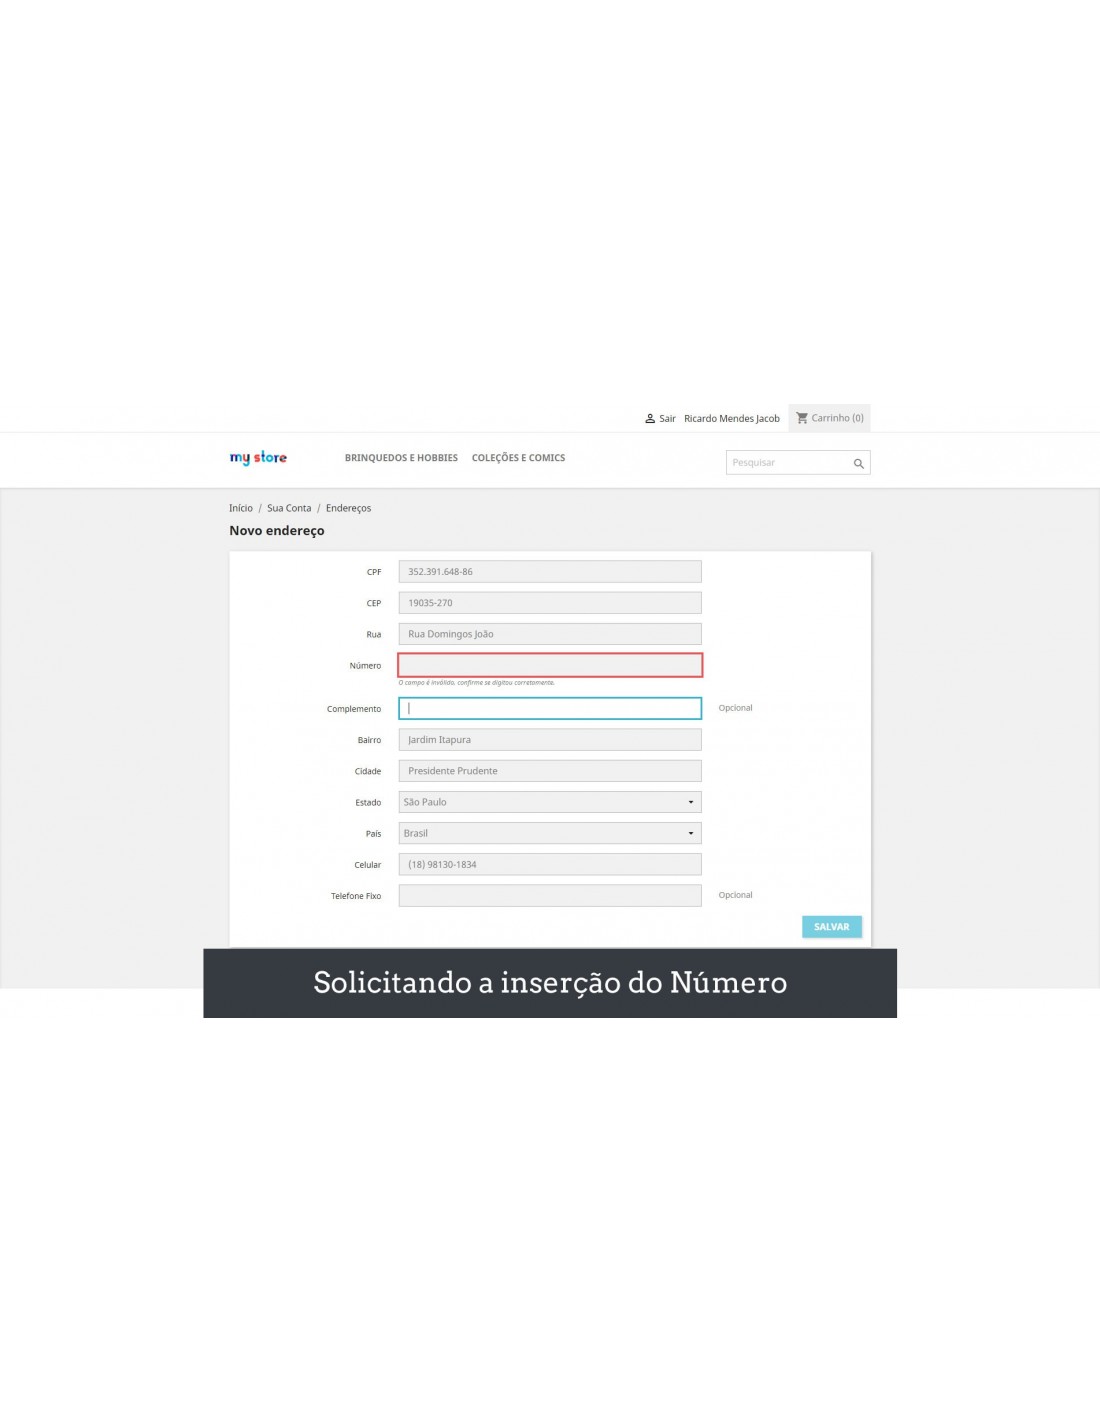The width and height of the screenshot is (1100, 1422).
Task: Focus the Número field outlined in red
Action: pyautogui.click(x=550, y=665)
